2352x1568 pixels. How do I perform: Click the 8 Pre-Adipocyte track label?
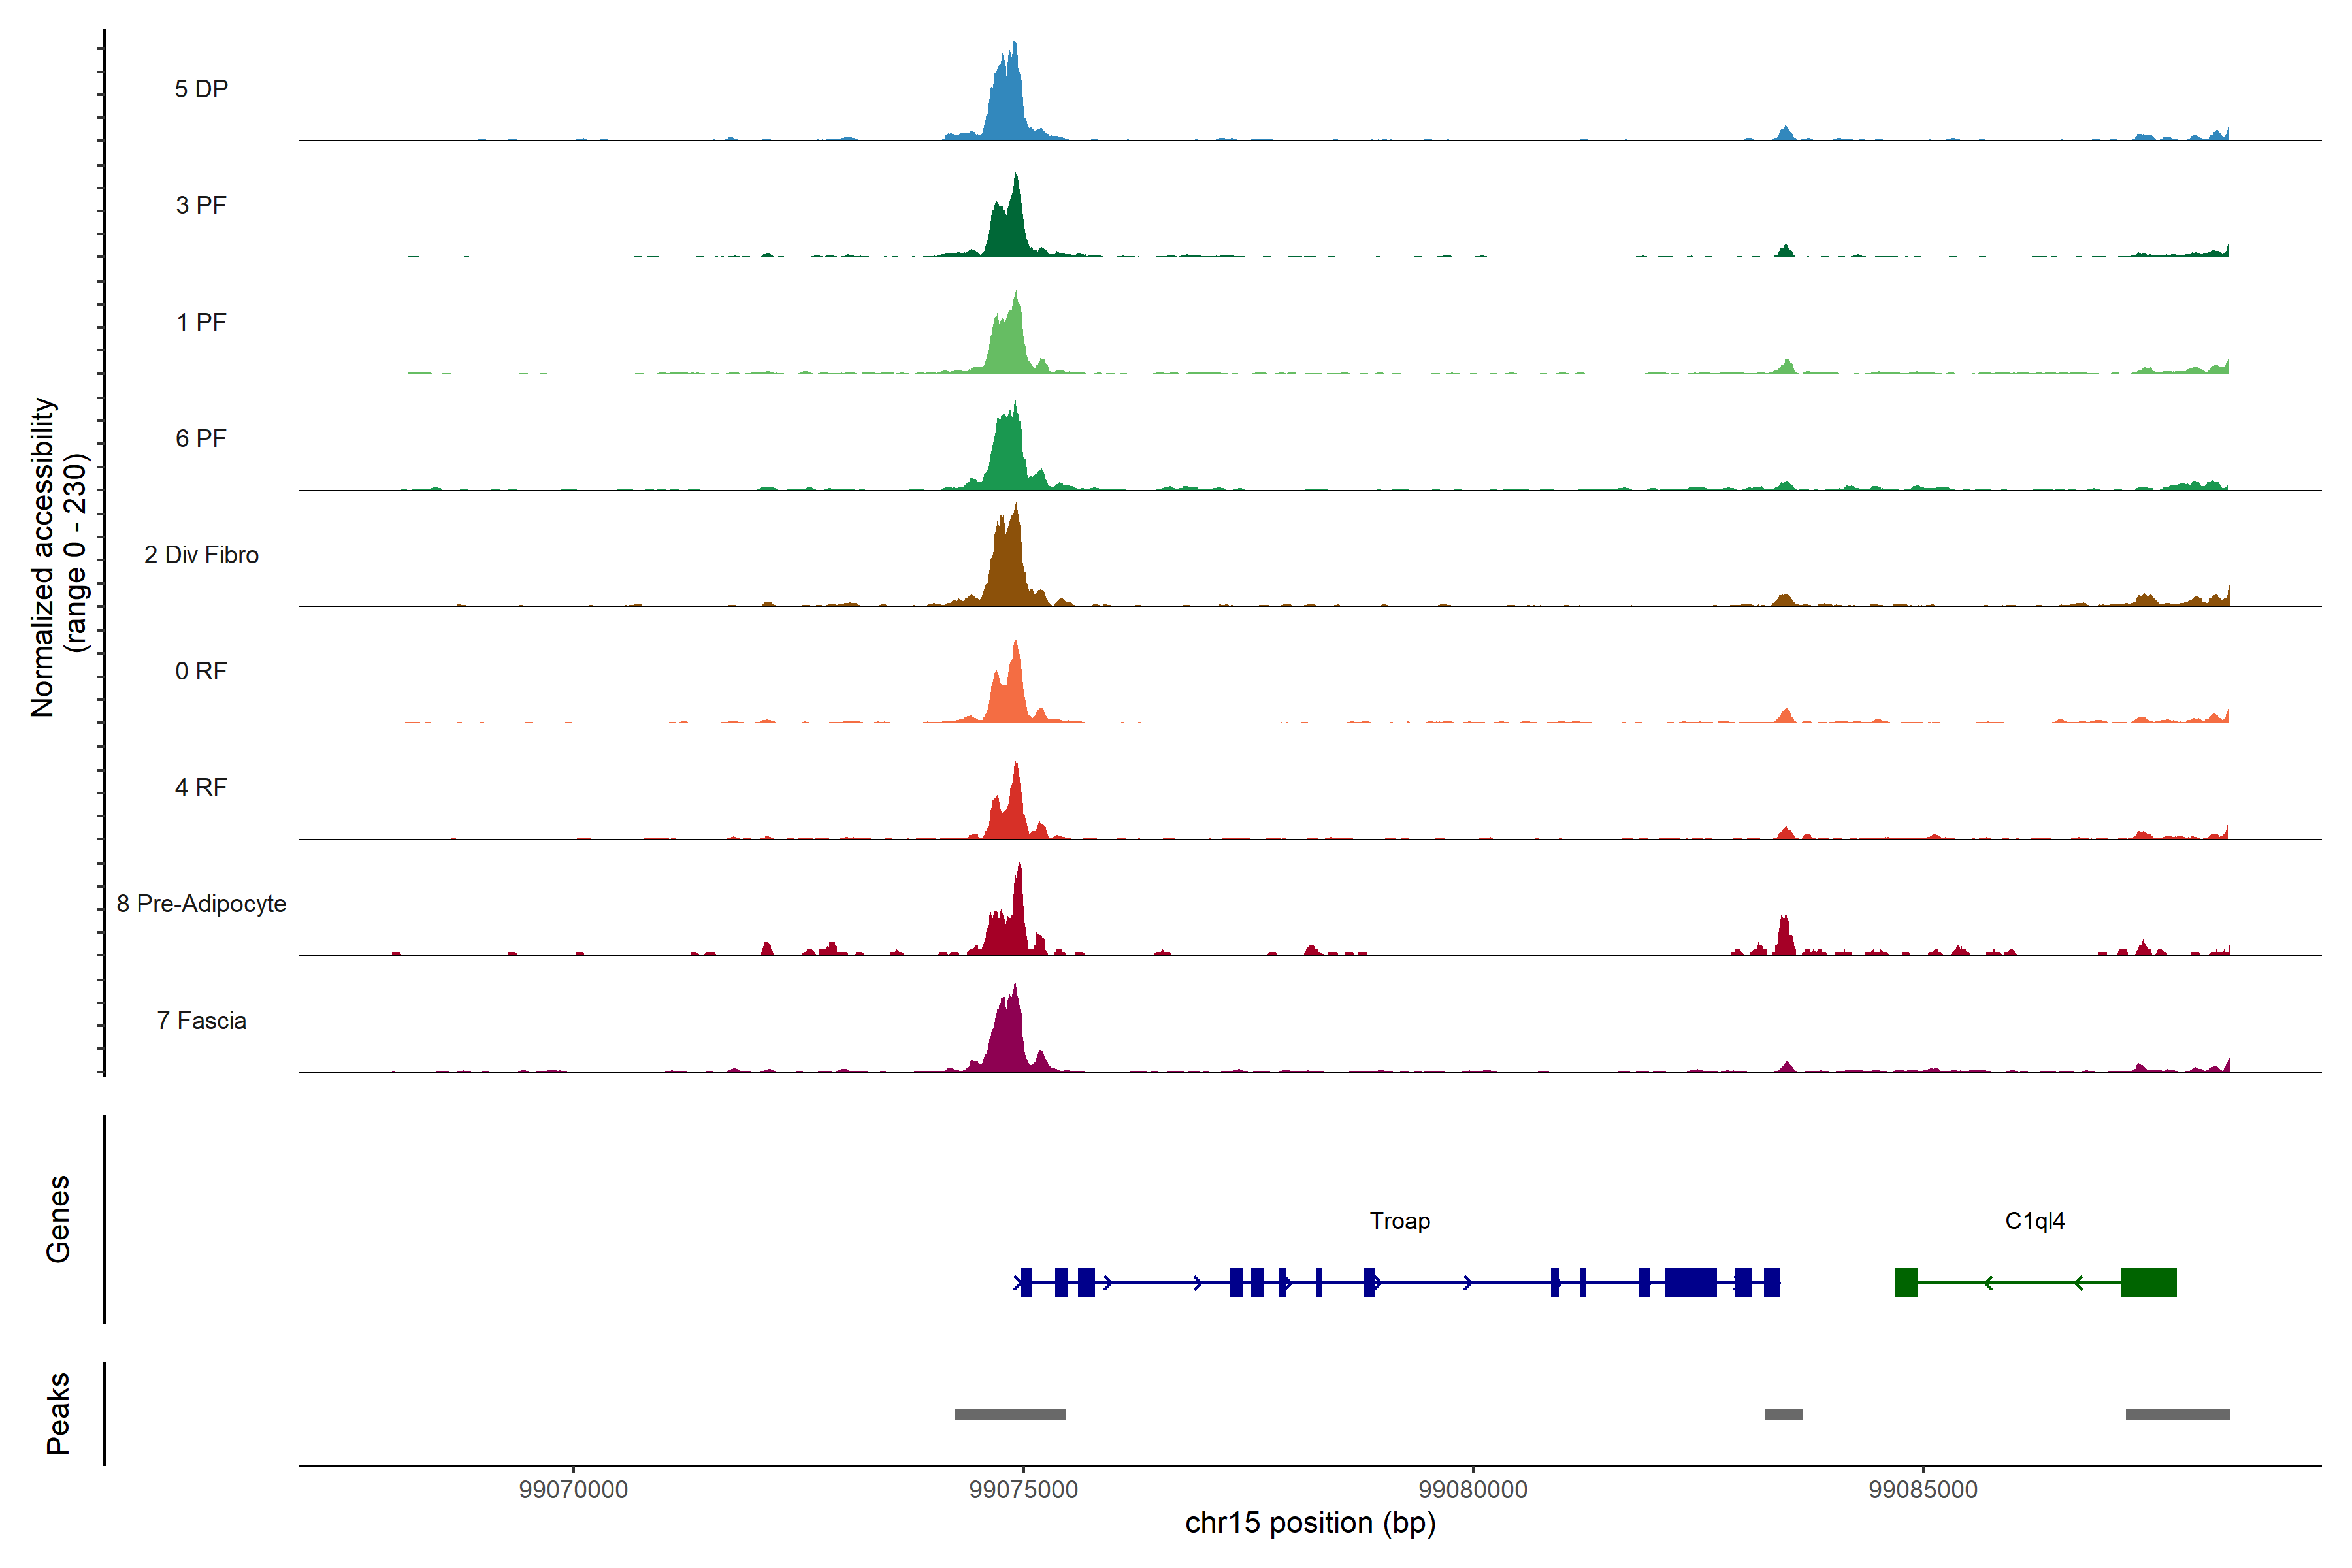click(201, 904)
